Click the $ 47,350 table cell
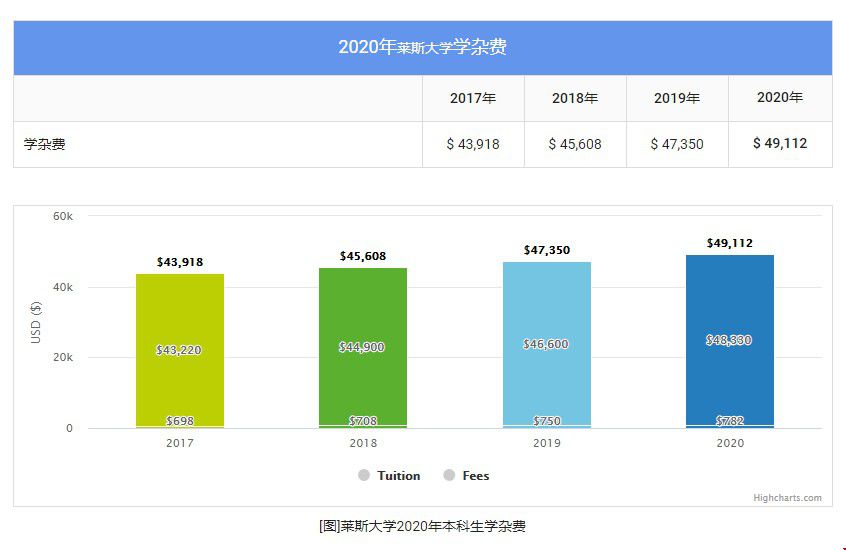This screenshot has width=846, height=550. (x=677, y=144)
